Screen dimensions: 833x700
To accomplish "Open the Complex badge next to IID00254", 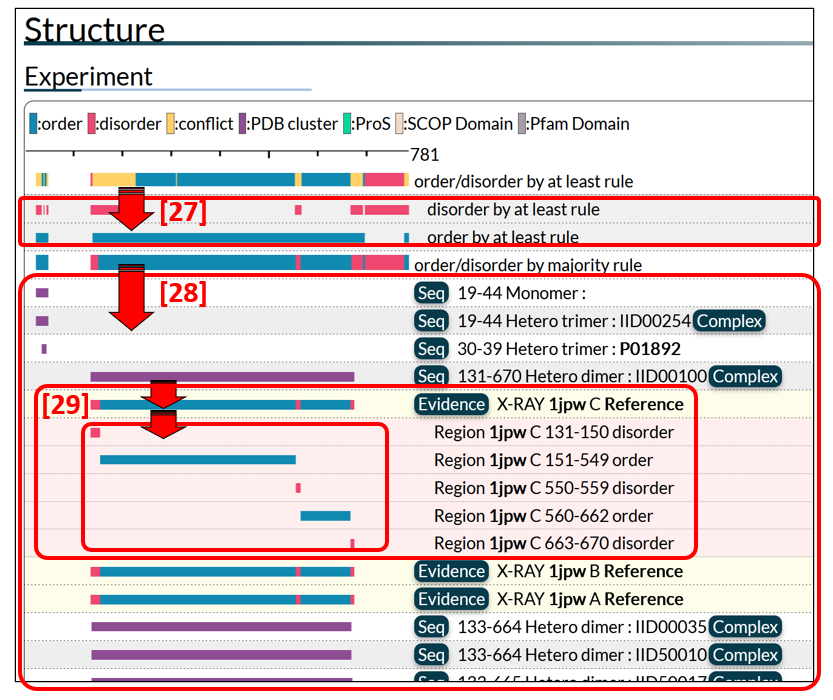I will pos(729,321).
